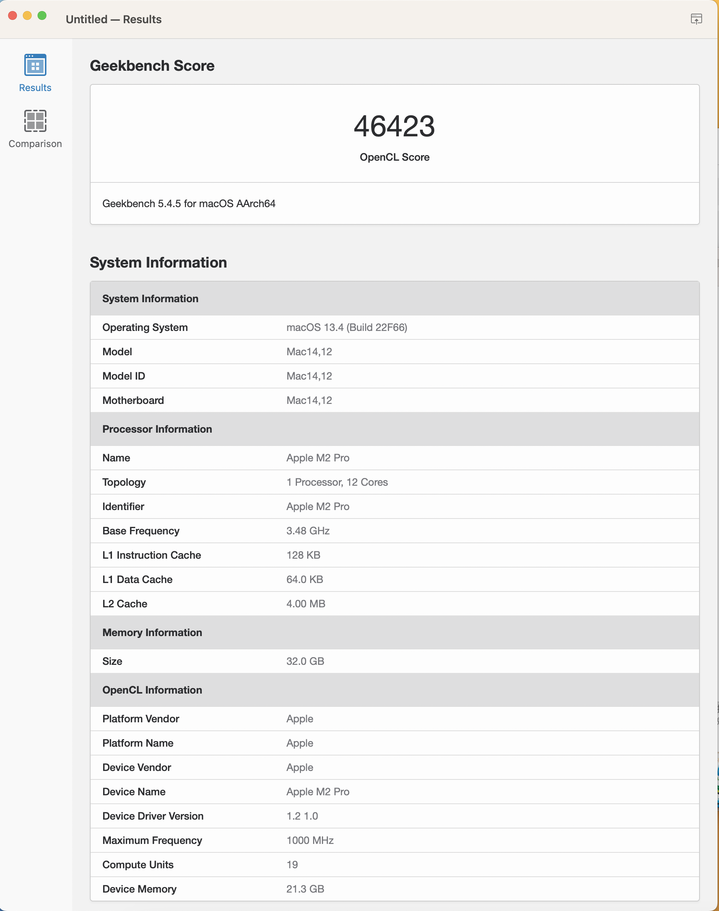This screenshot has height=911, width=719.
Task: Select the 32.0 GB memory size value
Action: (305, 662)
